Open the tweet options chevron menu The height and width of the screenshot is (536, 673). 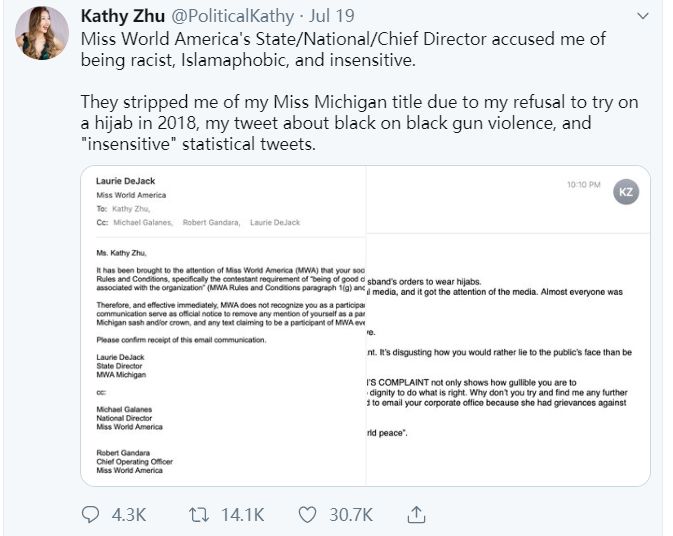point(643,16)
